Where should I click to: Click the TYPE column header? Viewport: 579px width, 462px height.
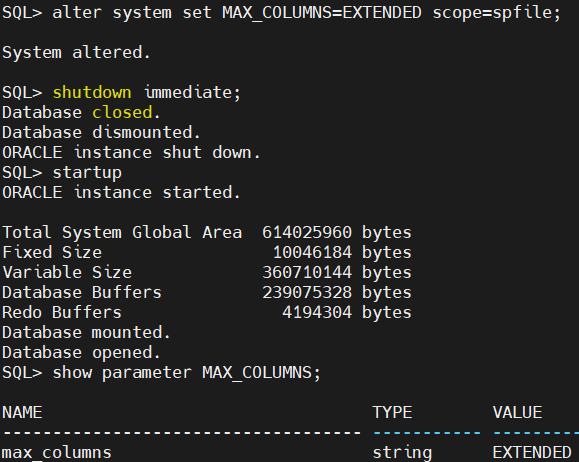pyautogui.click(x=392, y=413)
